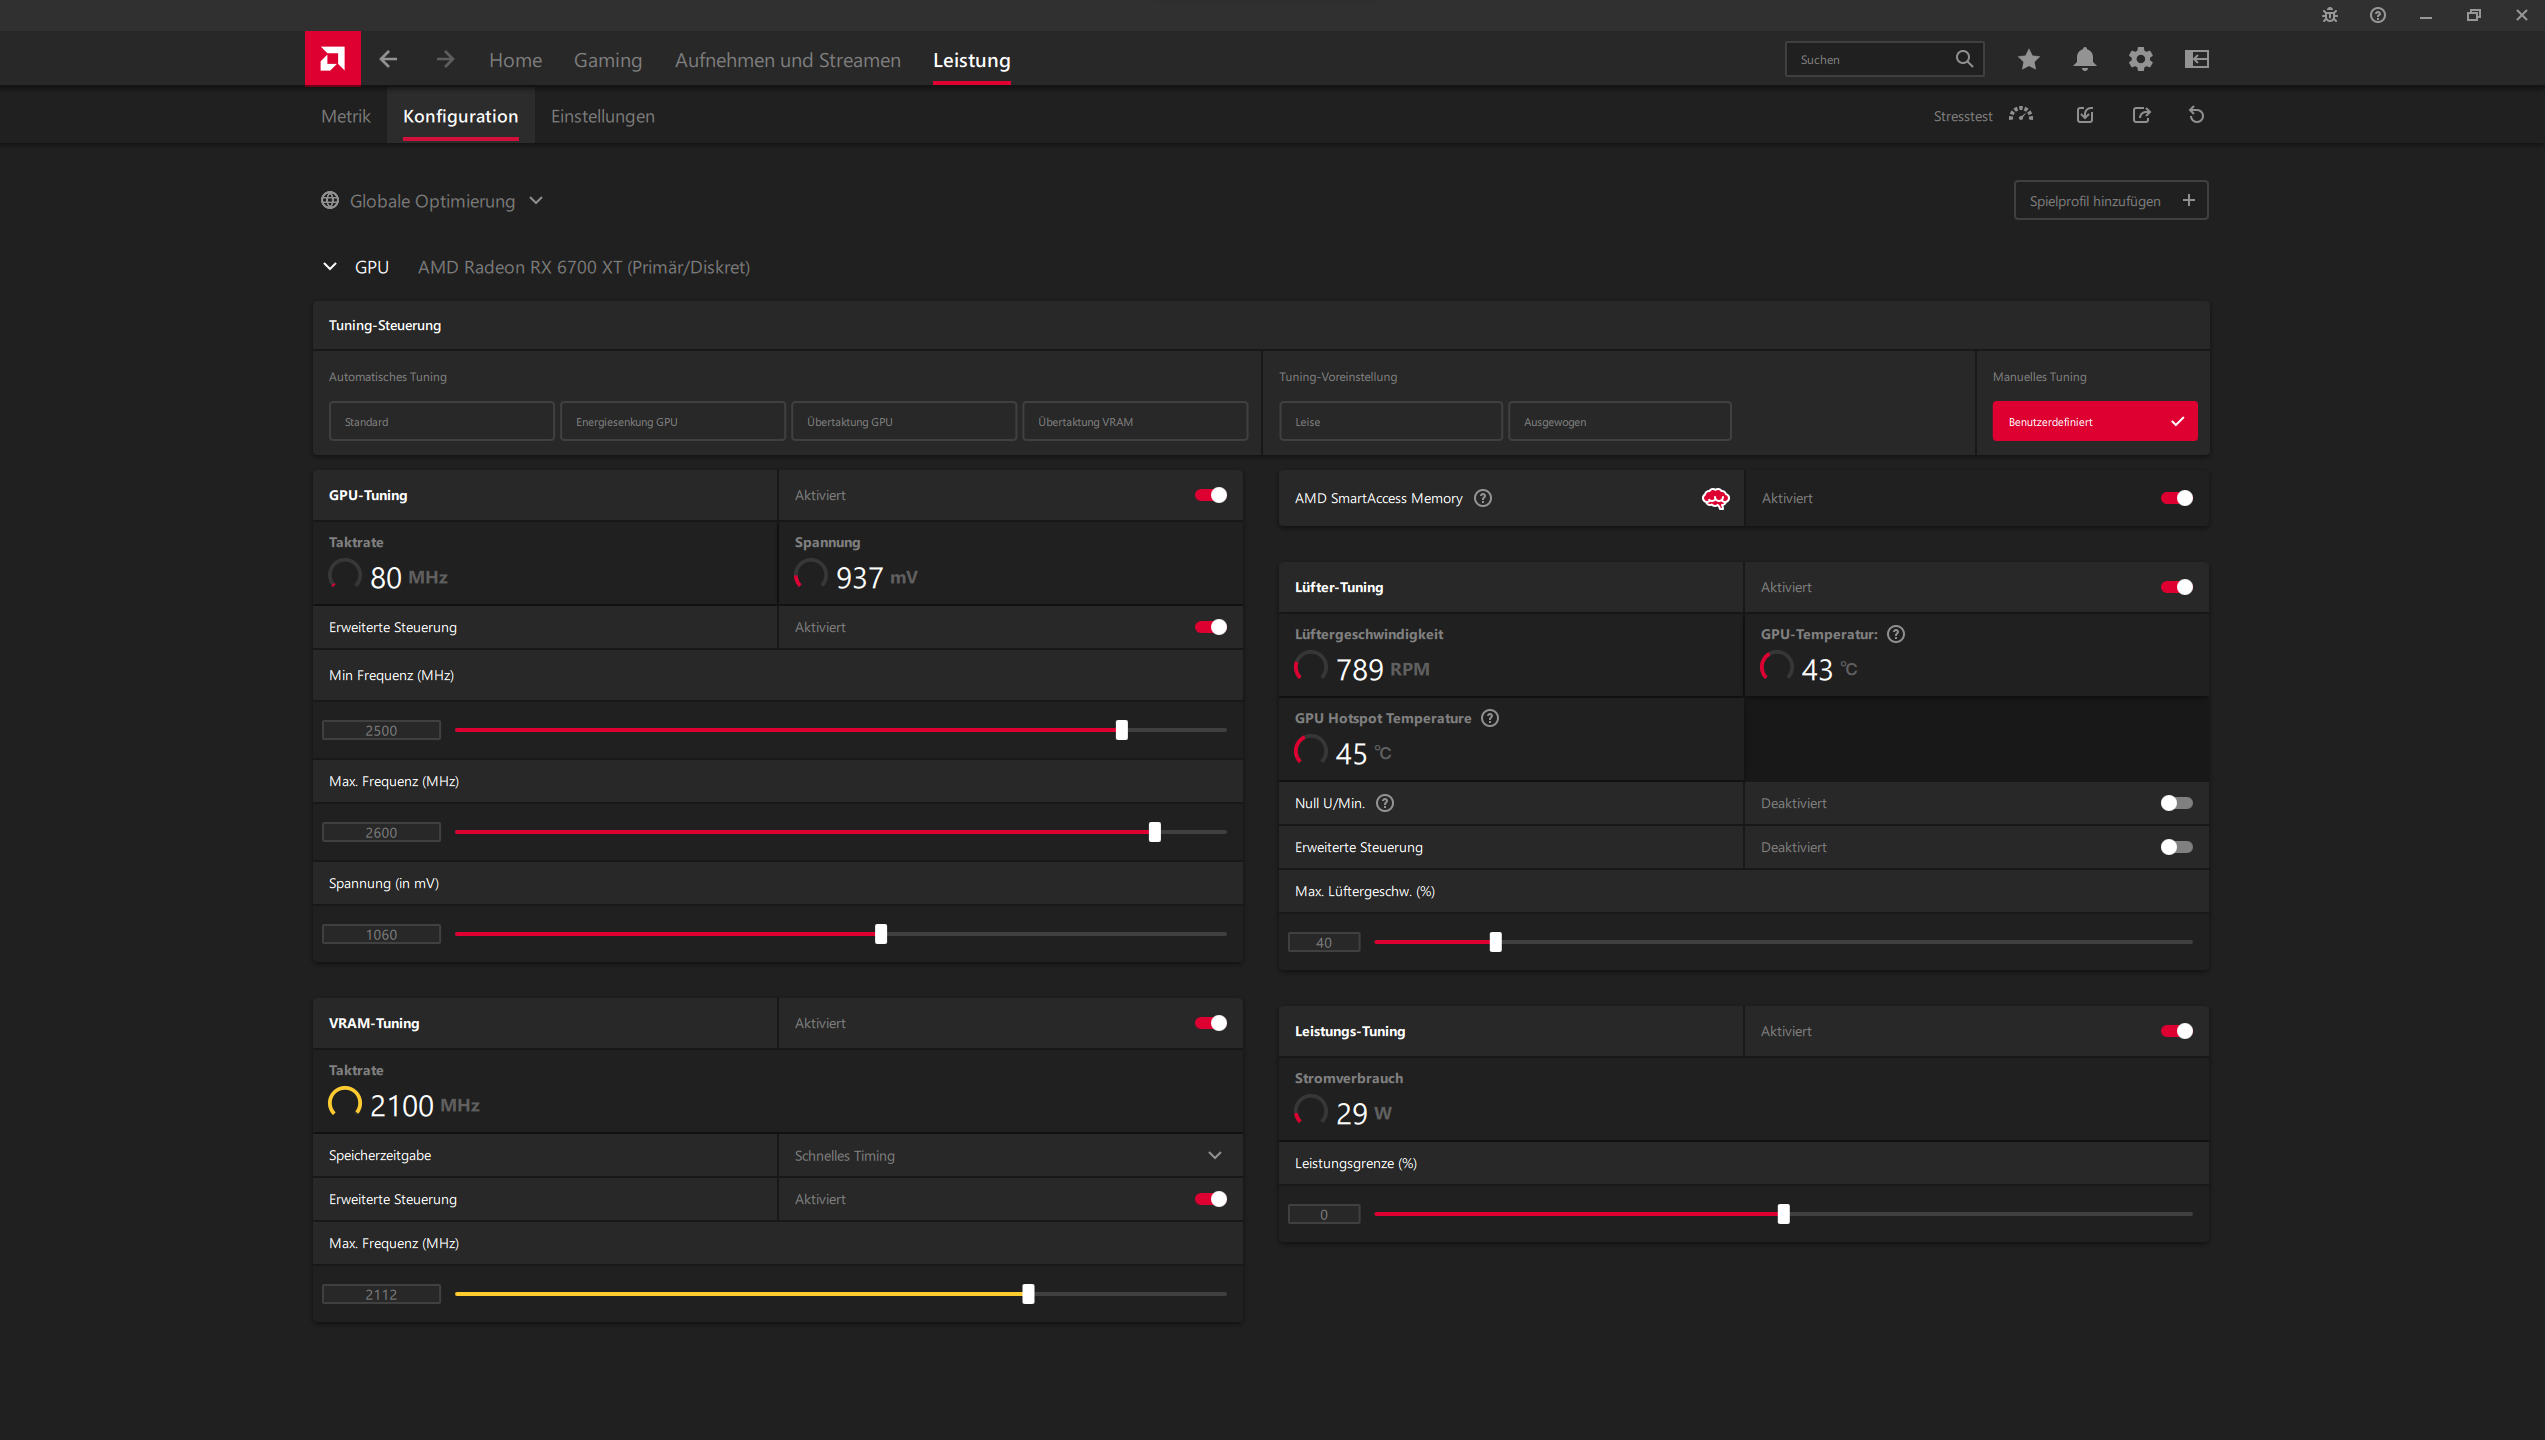Click Spielprofil hinzufügen button
The height and width of the screenshot is (1440, 2545).
pyautogui.click(x=2110, y=201)
